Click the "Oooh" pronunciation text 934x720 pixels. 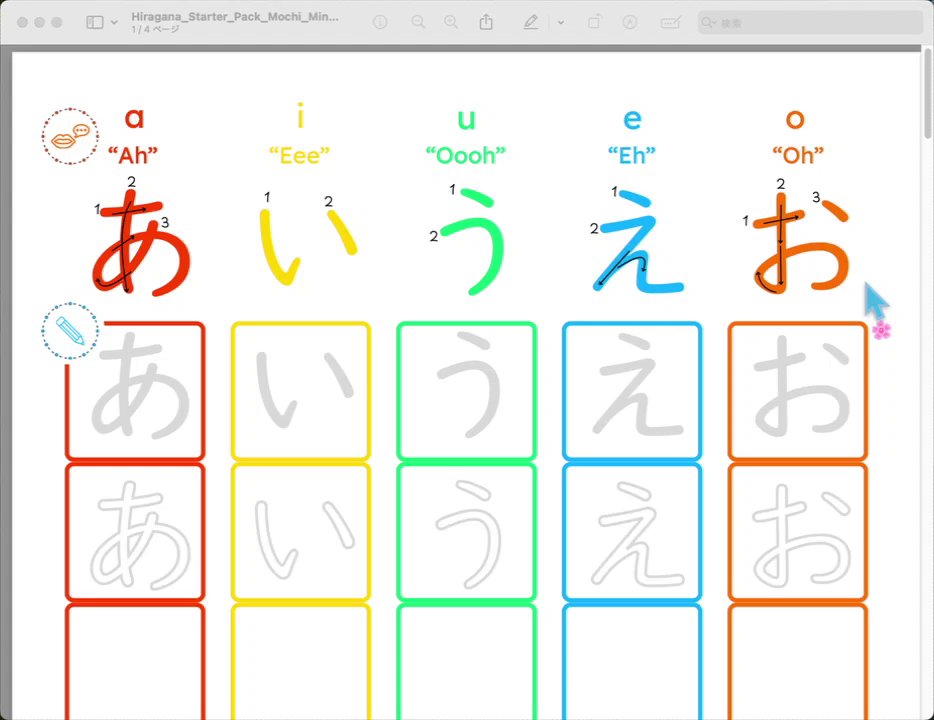[x=466, y=155]
